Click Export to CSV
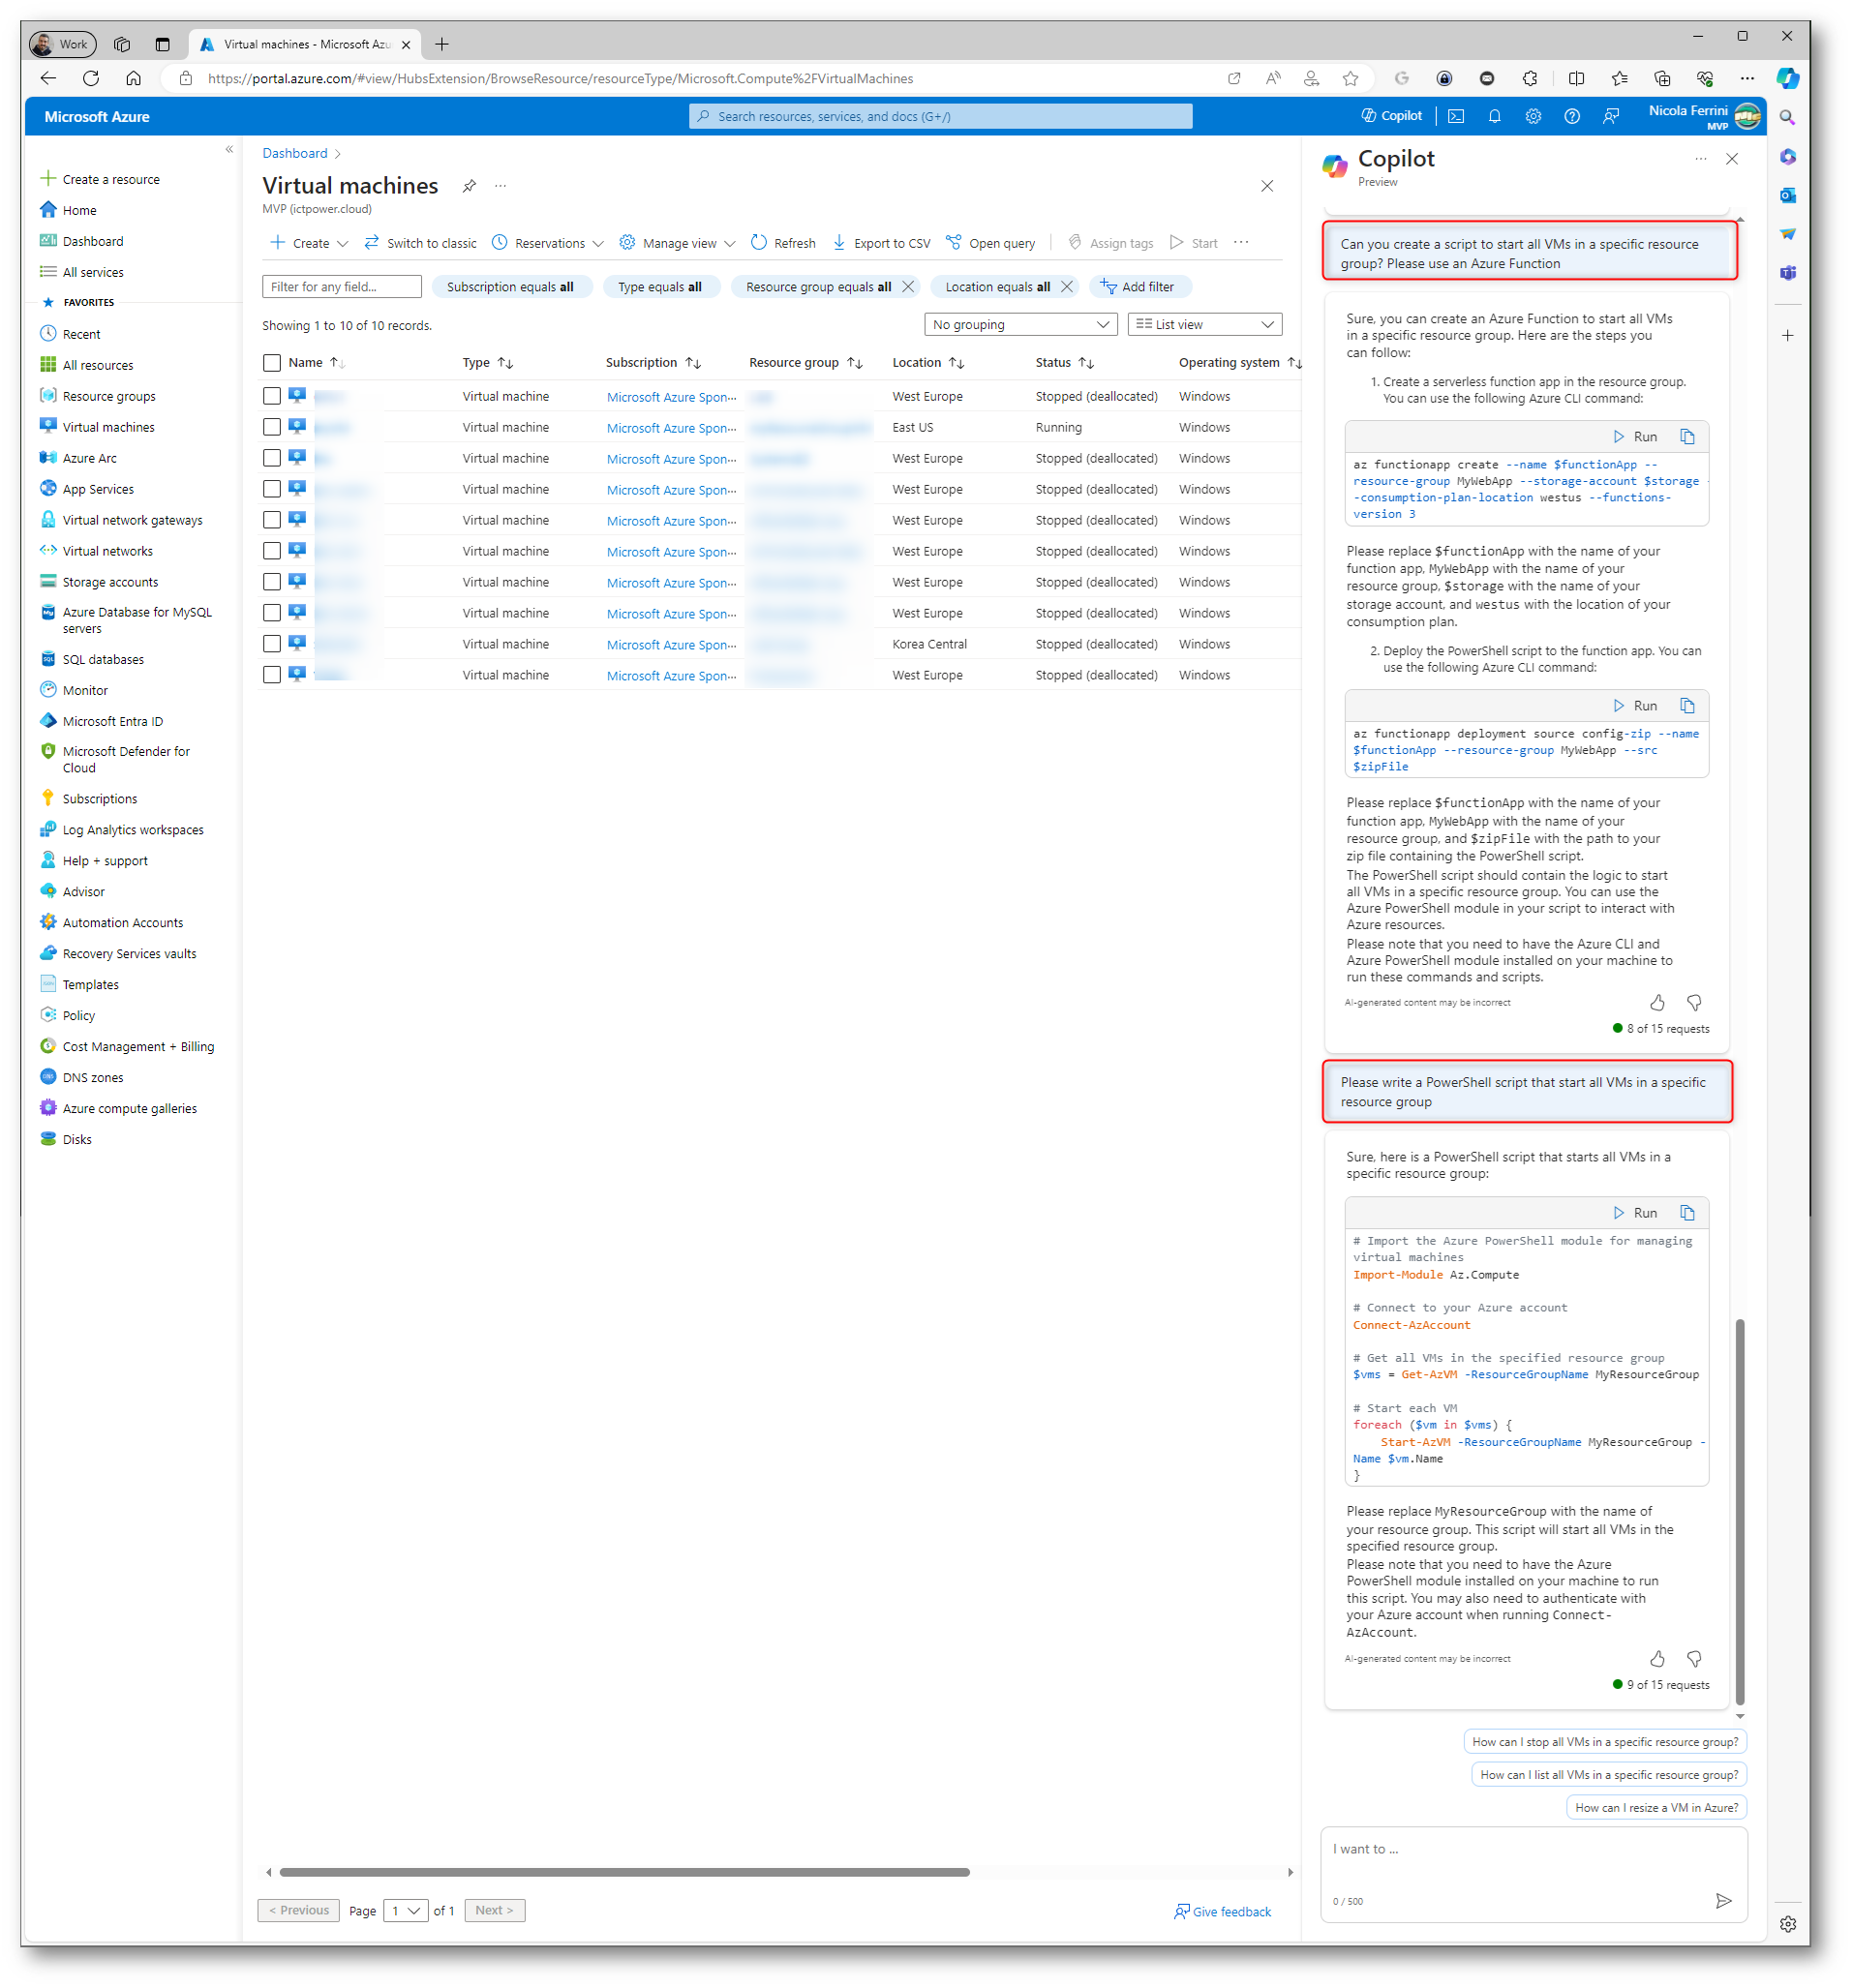The height and width of the screenshot is (1988, 1852). click(x=881, y=243)
